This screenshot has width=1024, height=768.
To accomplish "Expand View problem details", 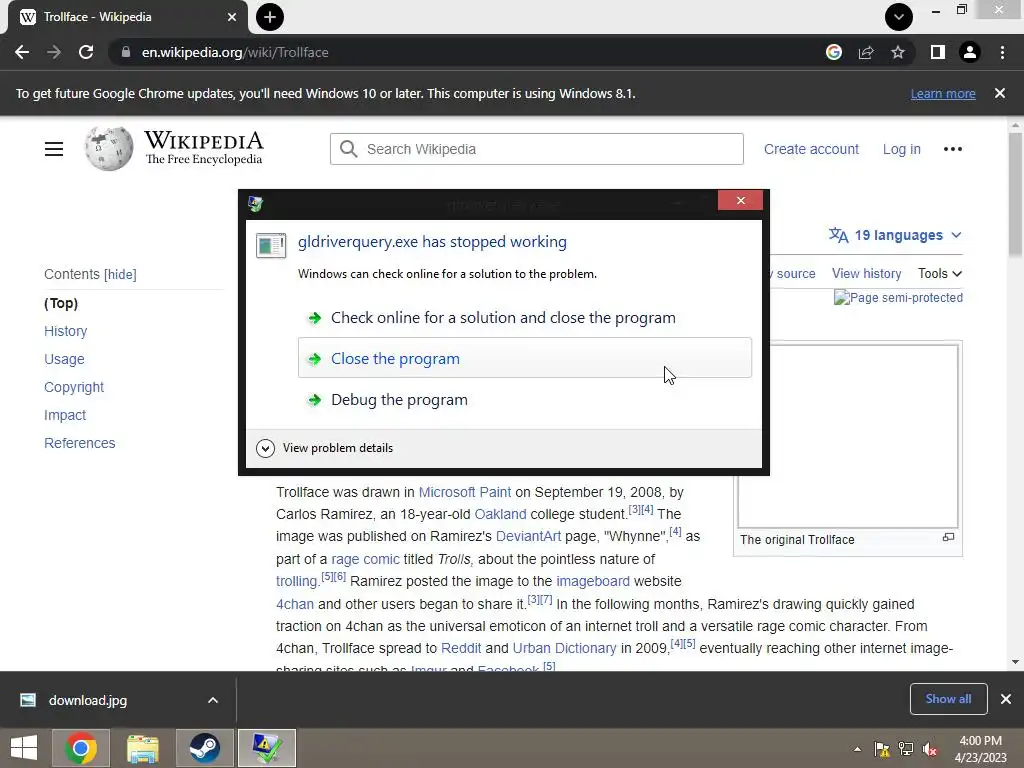I will [x=325, y=448].
